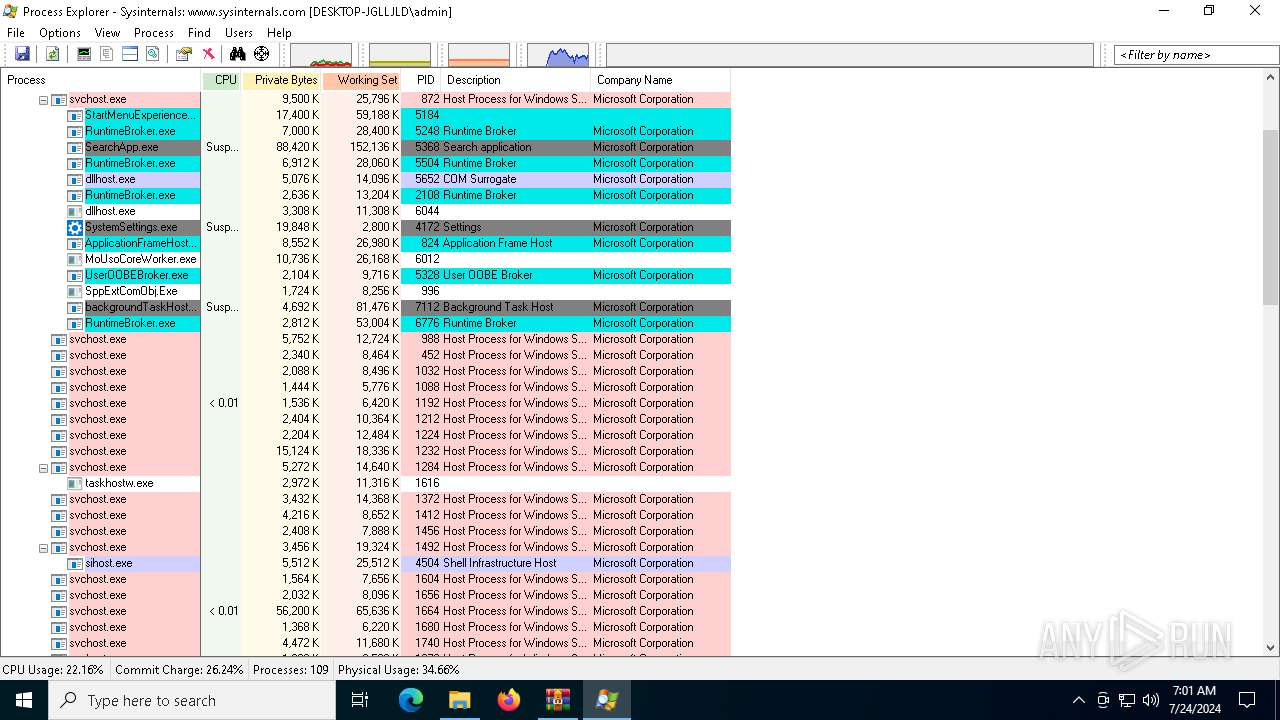Select the taskhostw.exe row
Viewport: 1280px width, 720px height.
[366, 483]
